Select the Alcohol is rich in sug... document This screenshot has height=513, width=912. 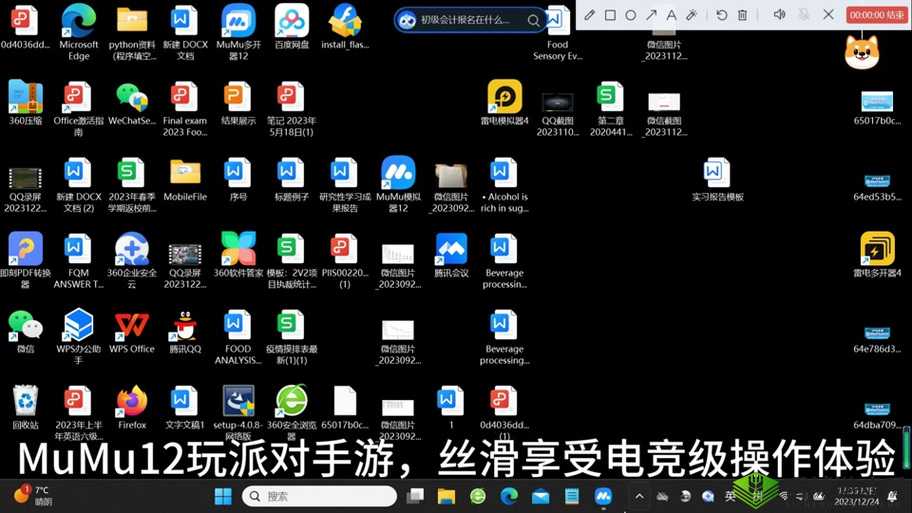504,185
